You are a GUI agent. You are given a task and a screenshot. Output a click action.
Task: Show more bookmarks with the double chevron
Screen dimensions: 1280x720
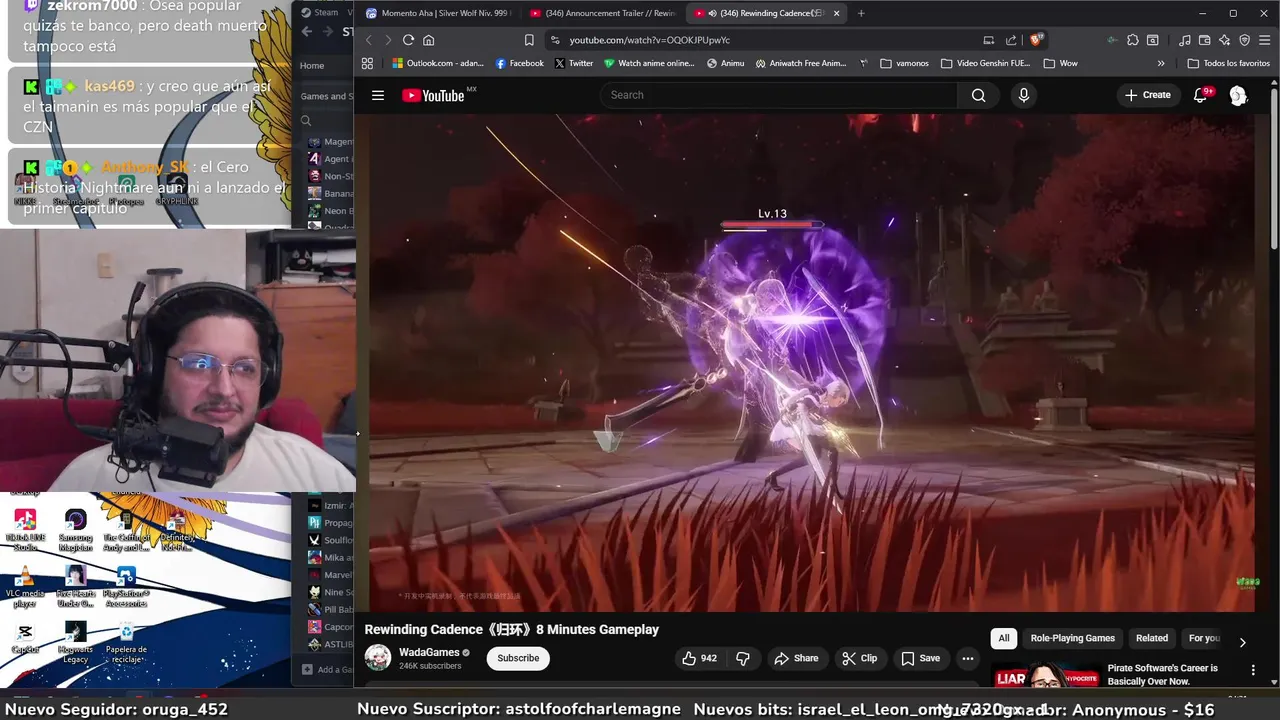click(1161, 63)
